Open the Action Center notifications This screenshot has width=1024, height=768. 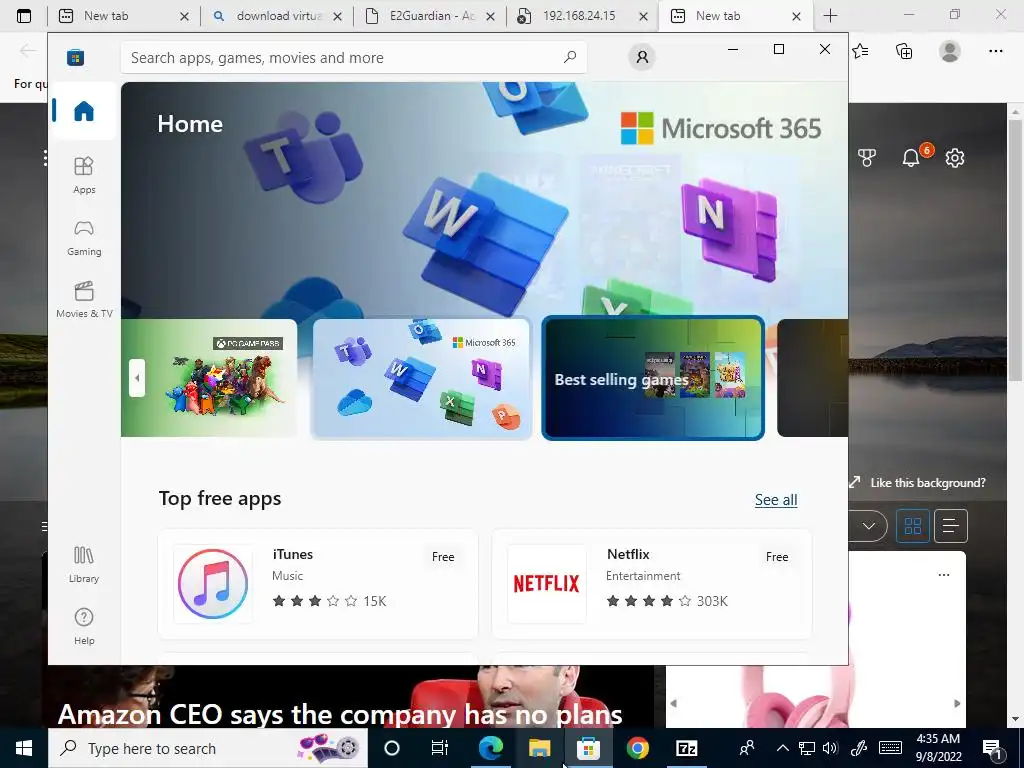coord(993,748)
